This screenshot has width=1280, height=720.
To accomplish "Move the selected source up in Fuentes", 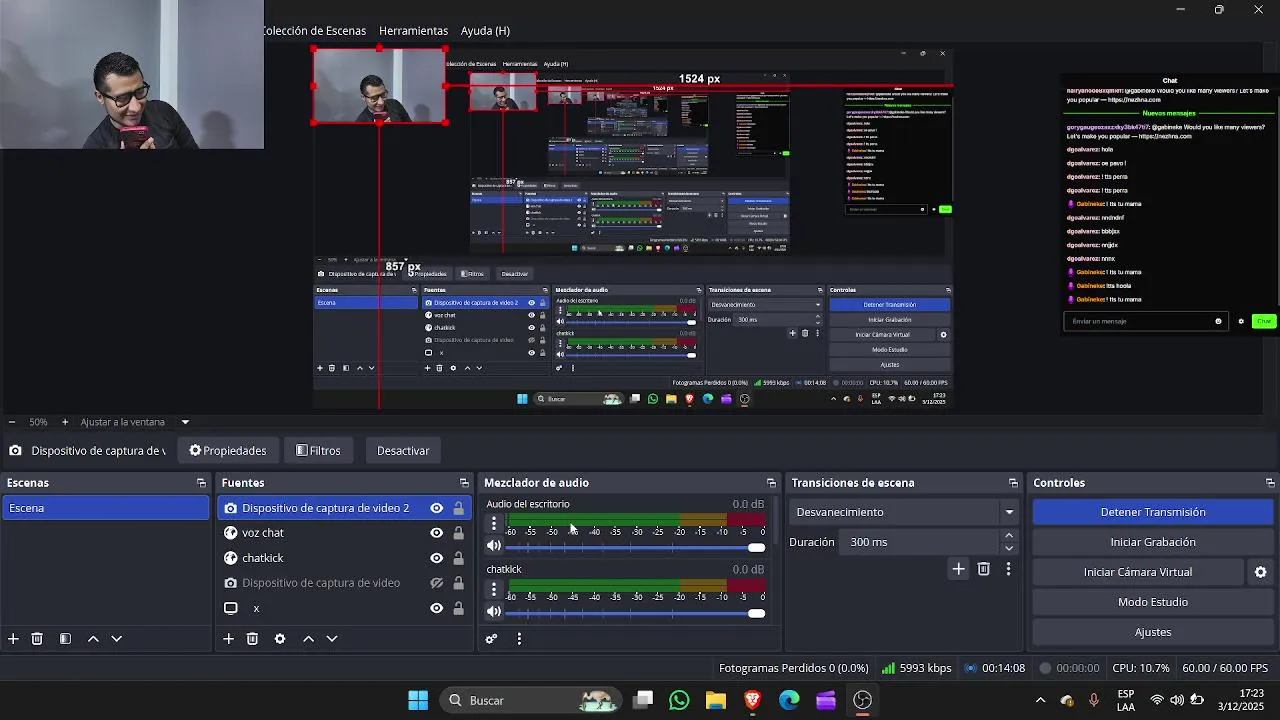I will (308, 639).
